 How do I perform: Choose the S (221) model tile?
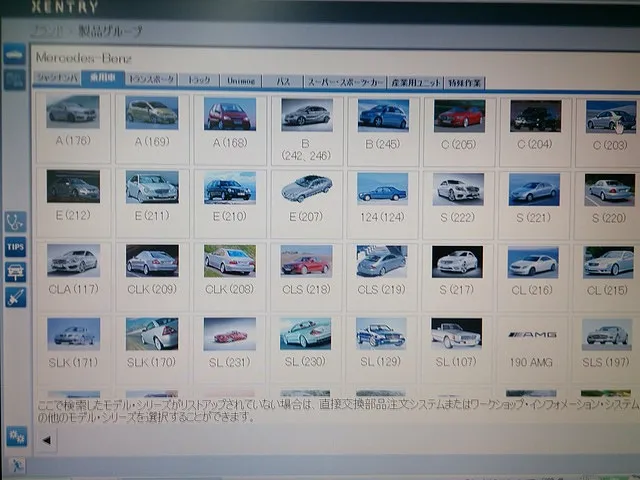click(533, 205)
